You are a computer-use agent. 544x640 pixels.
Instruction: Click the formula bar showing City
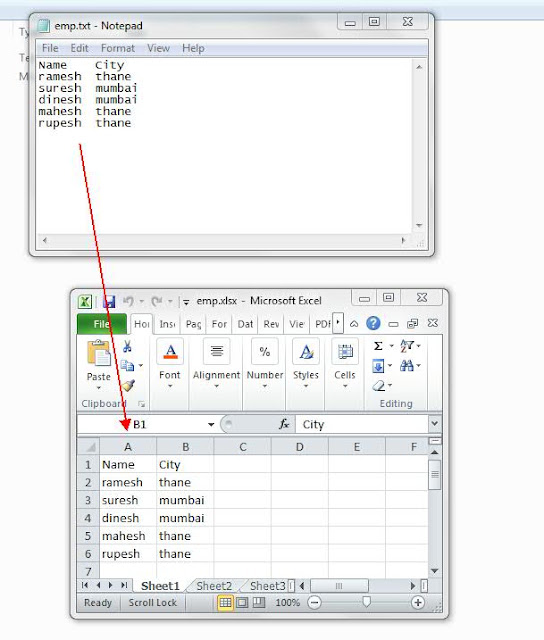pos(362,424)
